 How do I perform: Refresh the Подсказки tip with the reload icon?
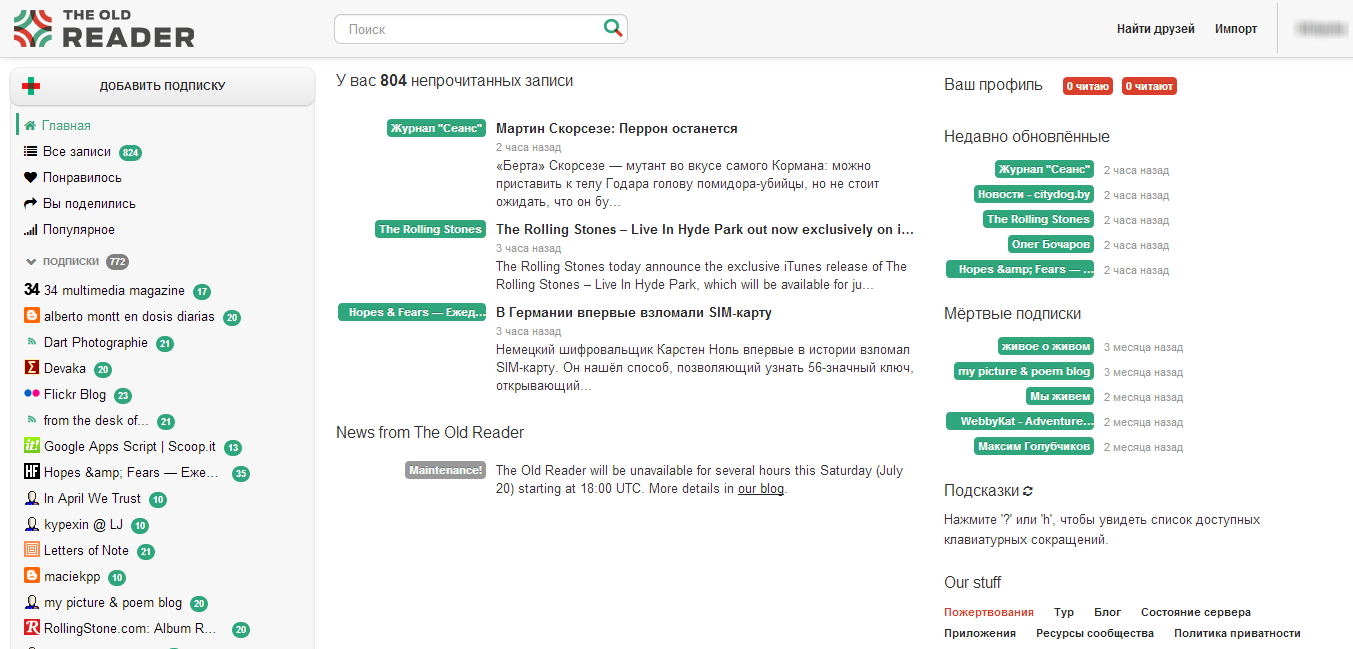pos(1028,491)
